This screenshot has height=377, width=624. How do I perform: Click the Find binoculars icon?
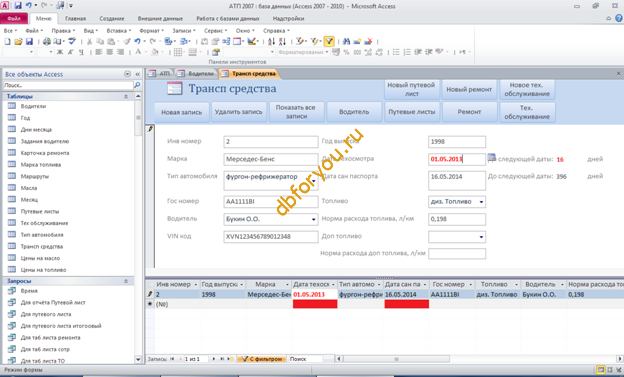tap(346, 41)
